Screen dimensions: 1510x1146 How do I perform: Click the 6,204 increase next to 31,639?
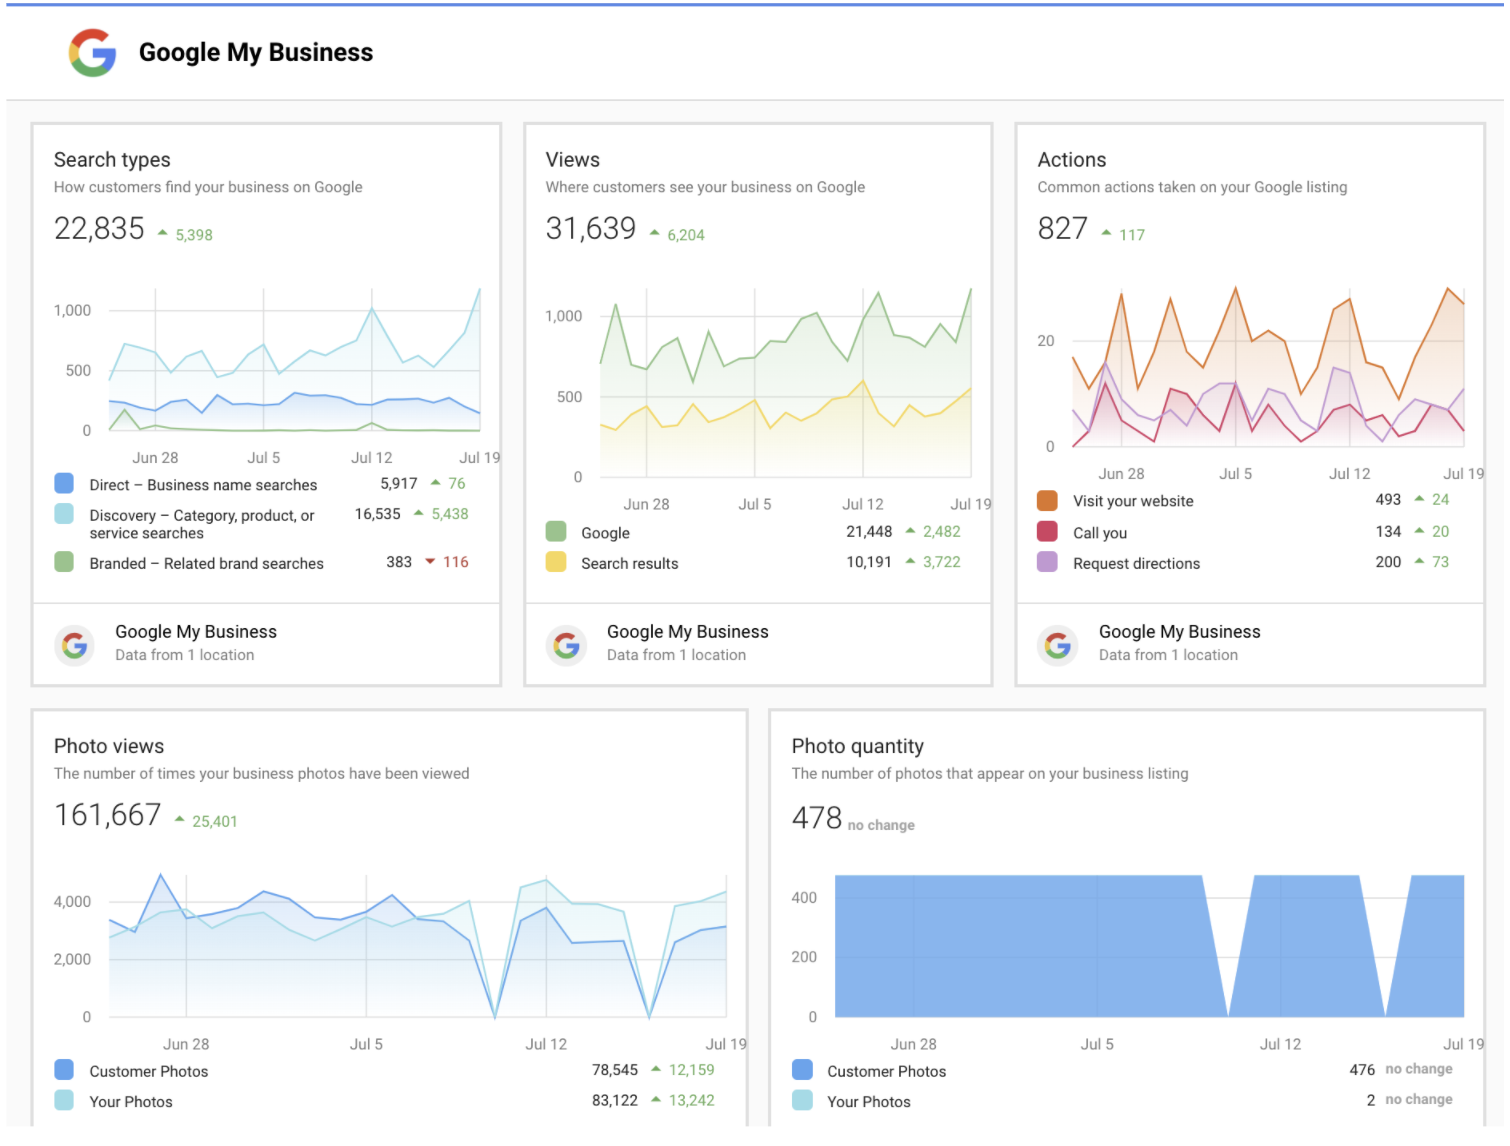678,235
